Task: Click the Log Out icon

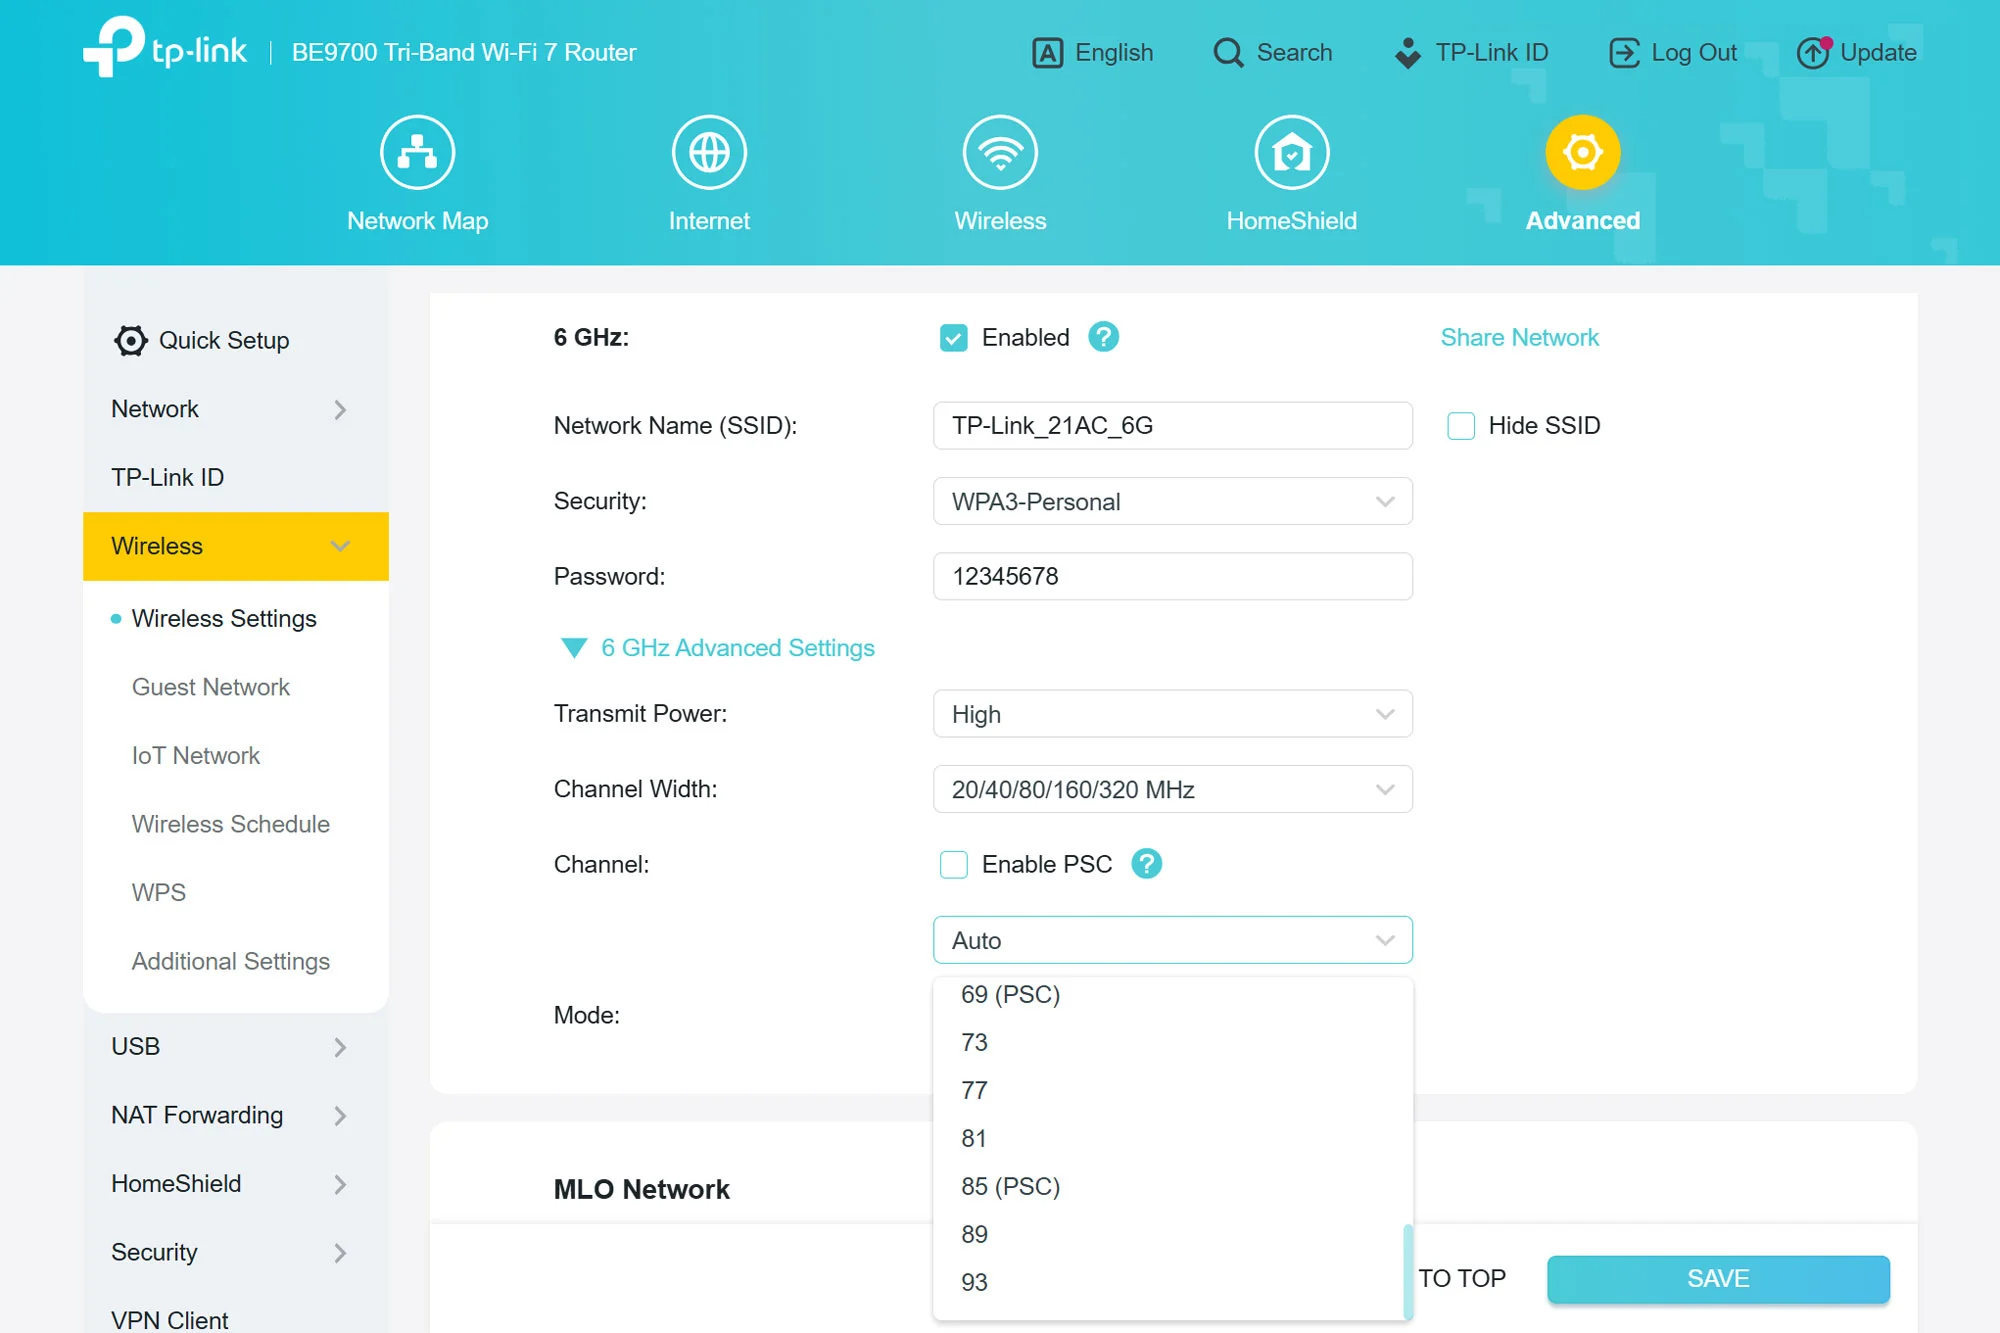Action: [x=1624, y=53]
